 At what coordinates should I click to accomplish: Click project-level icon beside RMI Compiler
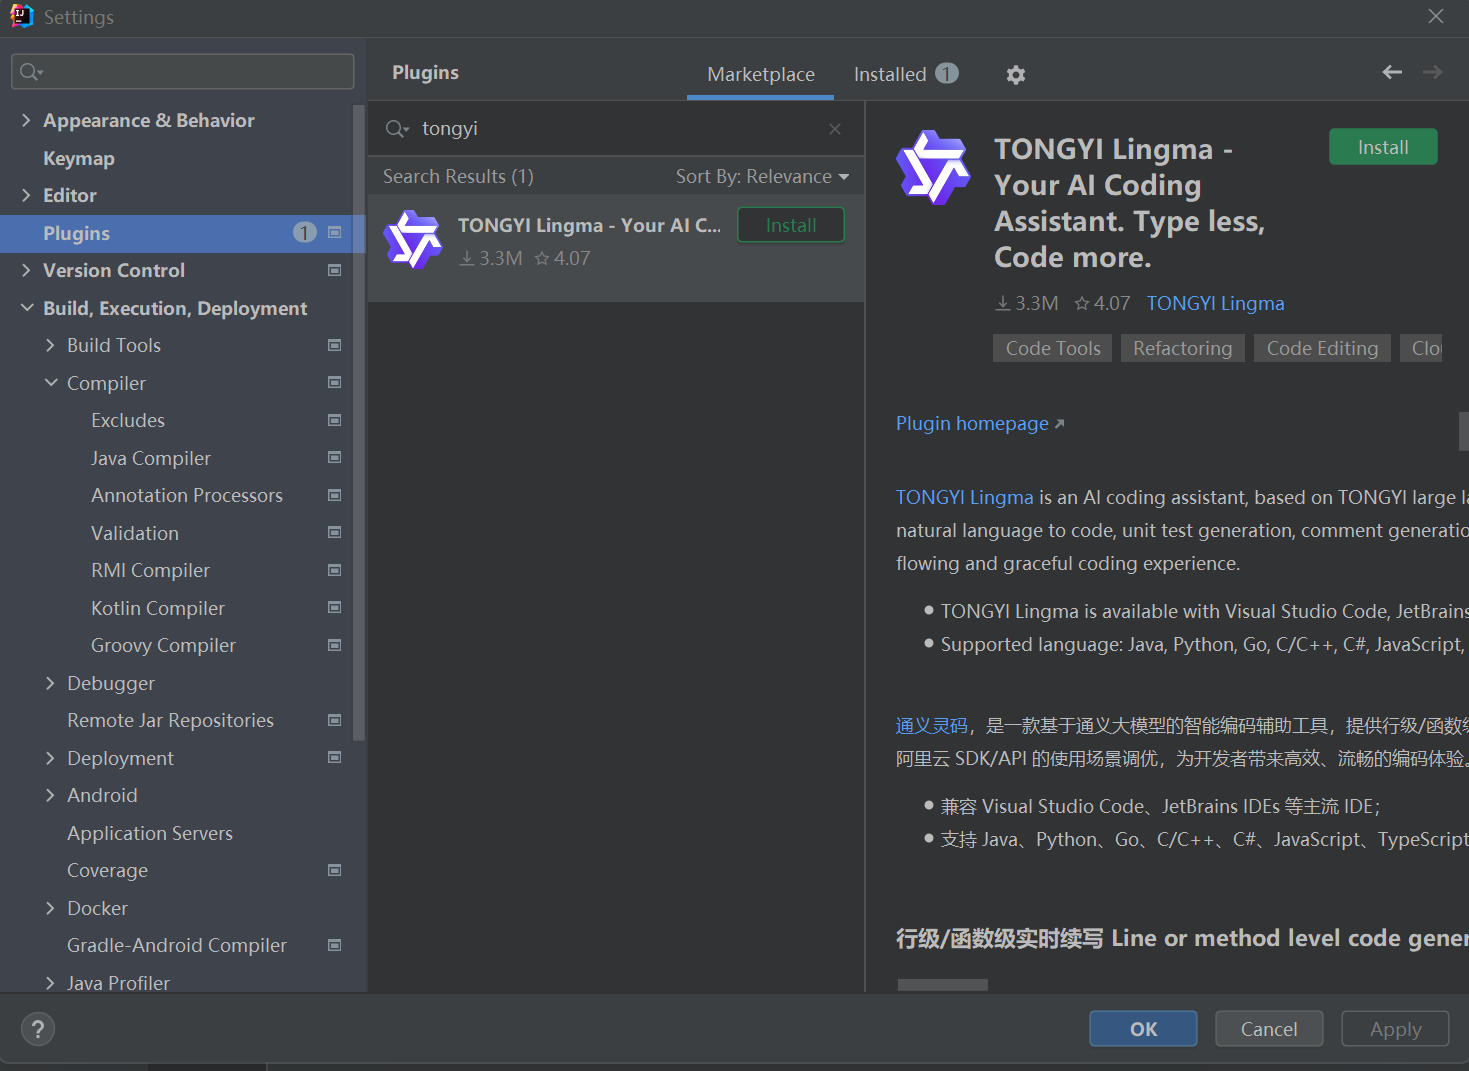[x=335, y=570]
